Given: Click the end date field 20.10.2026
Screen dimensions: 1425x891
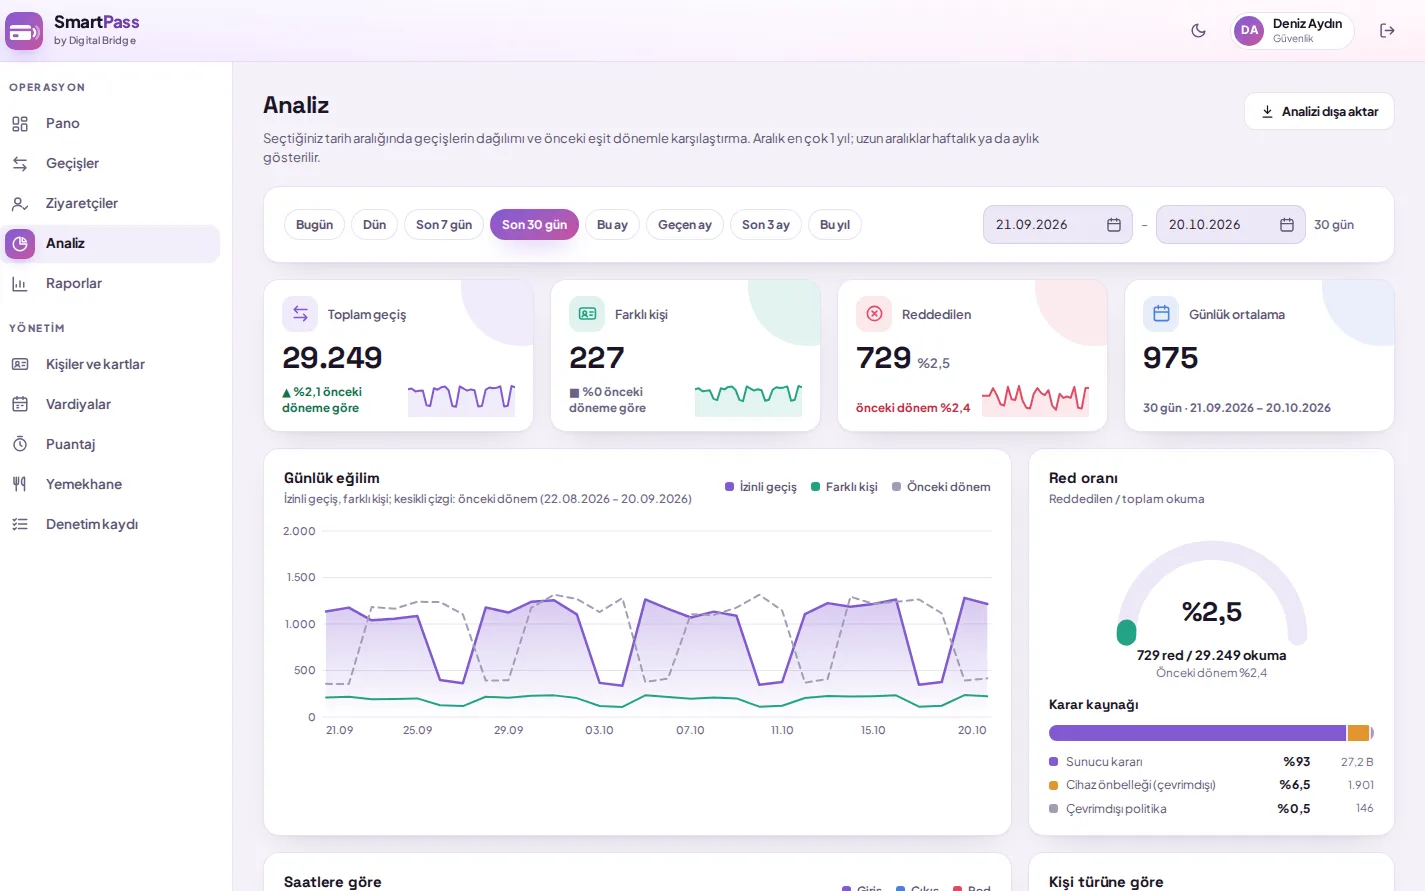Looking at the screenshot, I should (1231, 225).
